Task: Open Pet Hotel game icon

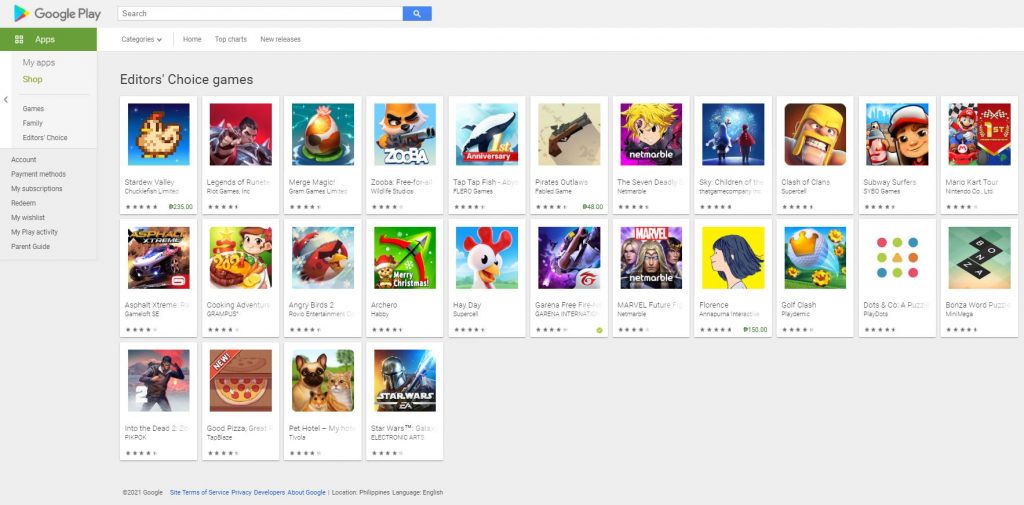Action: (x=323, y=380)
